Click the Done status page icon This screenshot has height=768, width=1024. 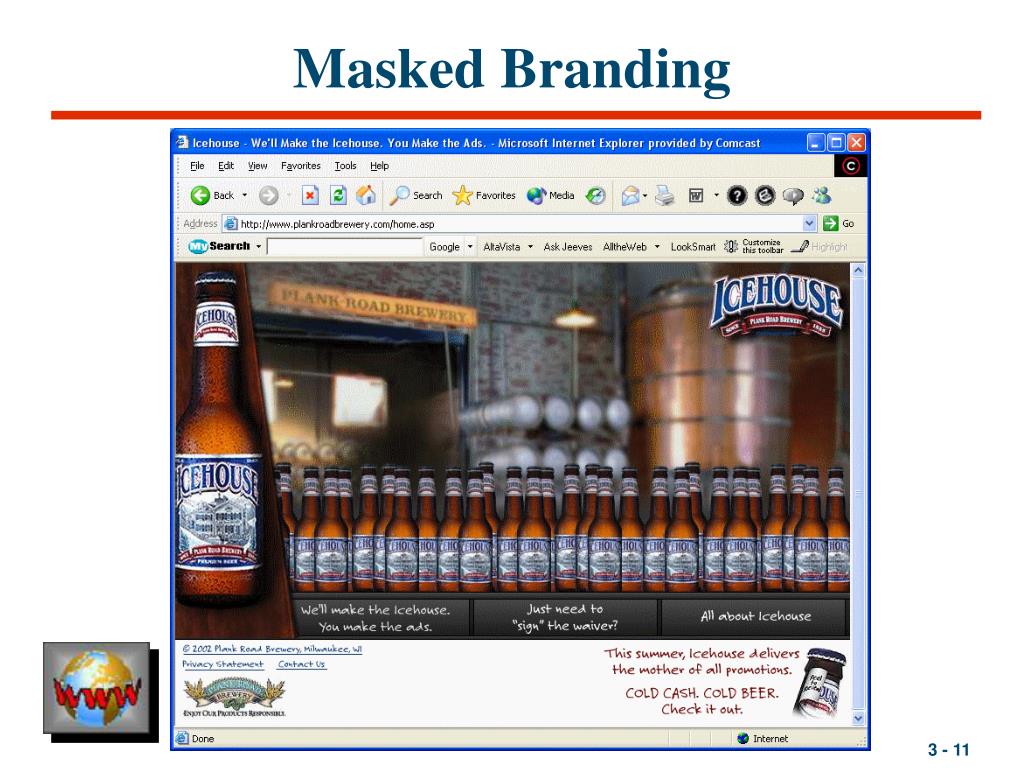(182, 739)
